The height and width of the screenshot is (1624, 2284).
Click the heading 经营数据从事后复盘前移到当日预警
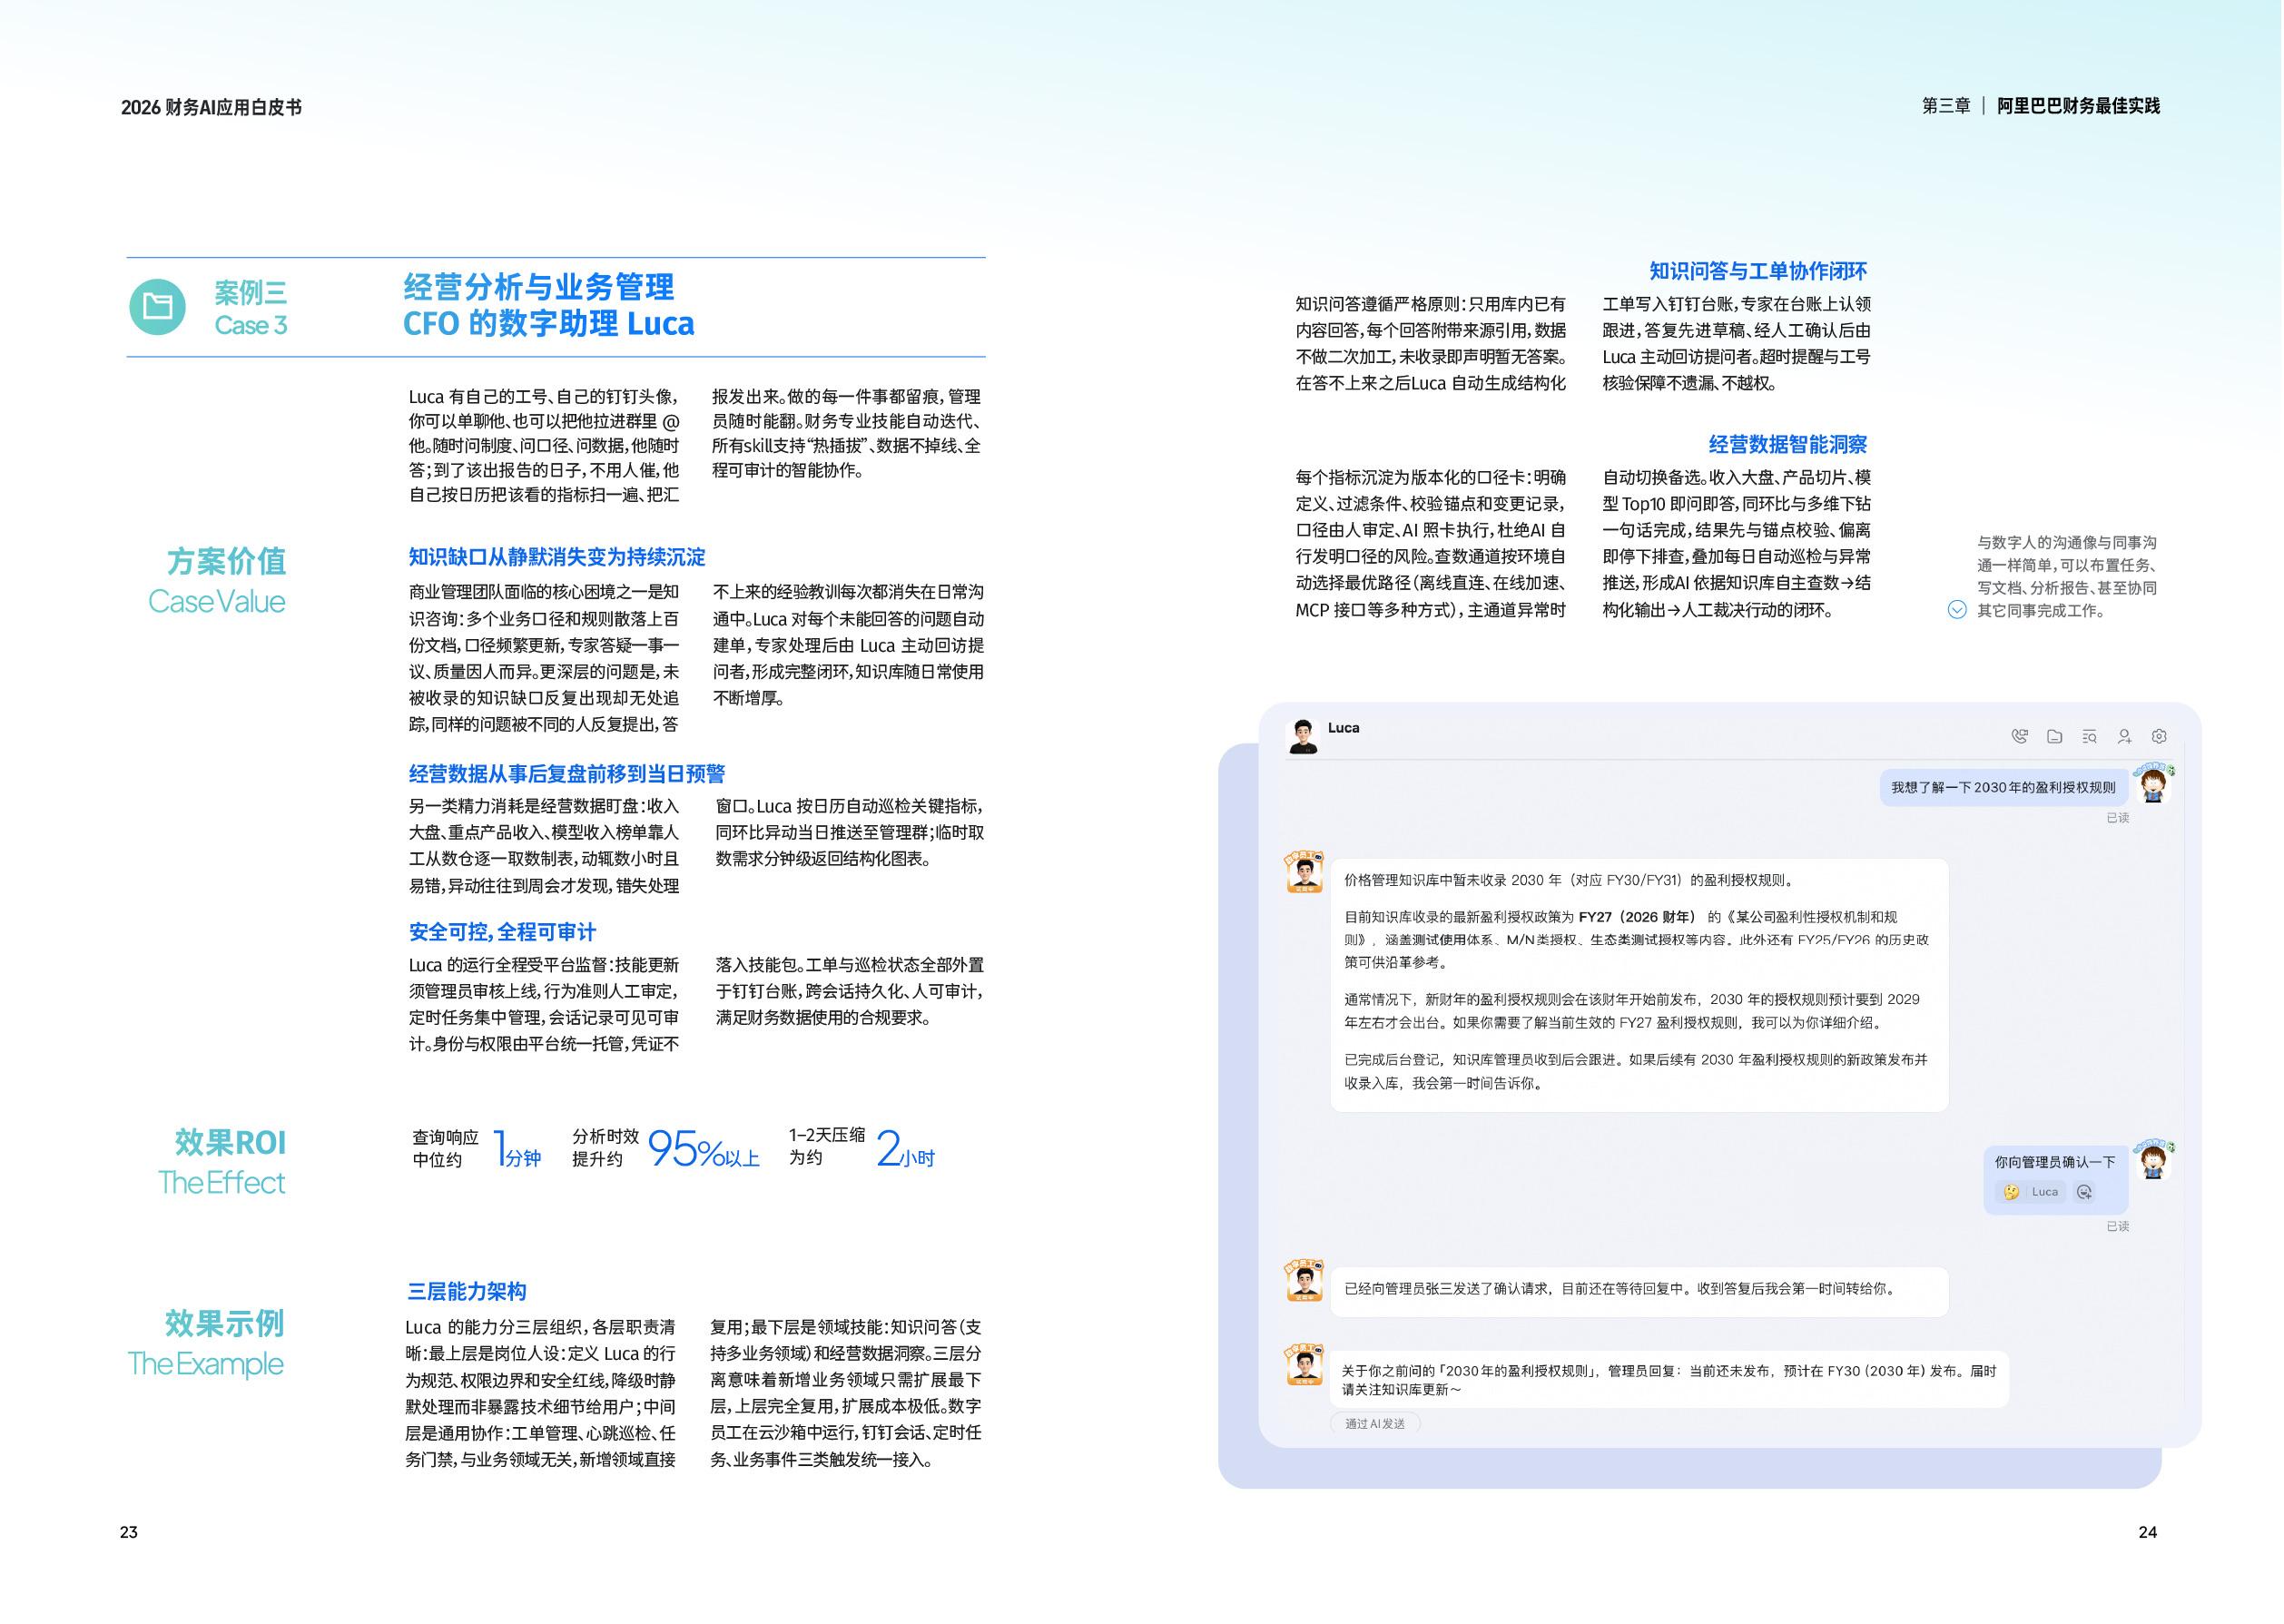coord(567,773)
